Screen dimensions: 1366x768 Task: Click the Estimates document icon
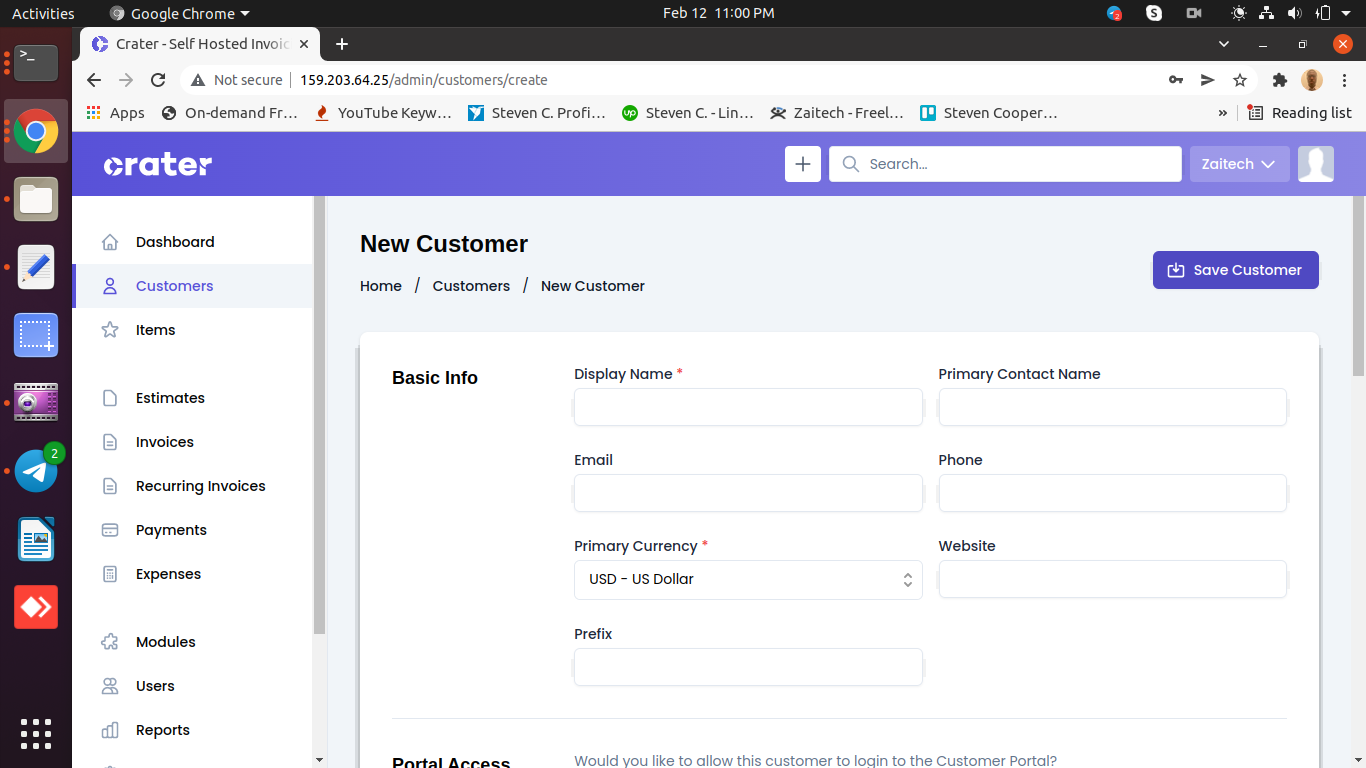tap(110, 398)
